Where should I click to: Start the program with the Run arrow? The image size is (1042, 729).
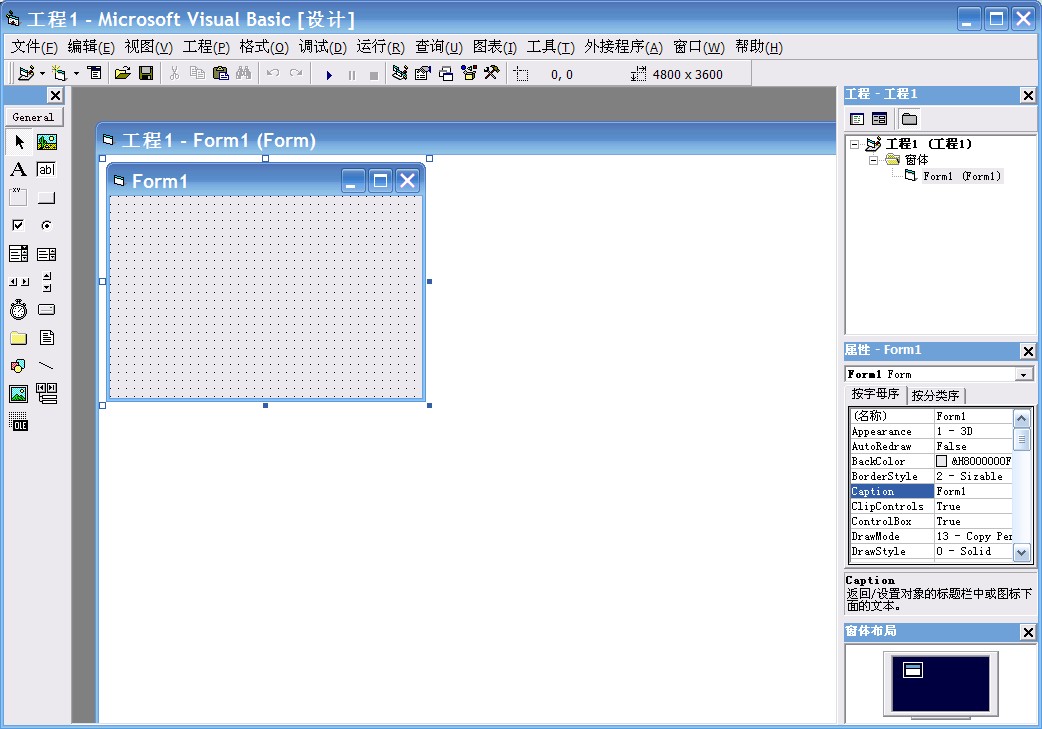coord(328,75)
